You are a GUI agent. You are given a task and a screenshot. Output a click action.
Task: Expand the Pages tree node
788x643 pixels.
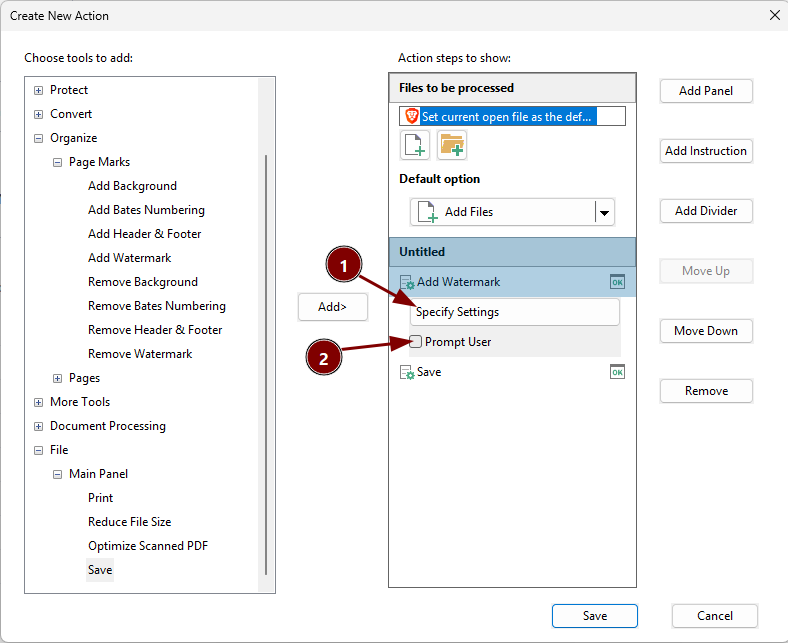pyautogui.click(x=57, y=379)
